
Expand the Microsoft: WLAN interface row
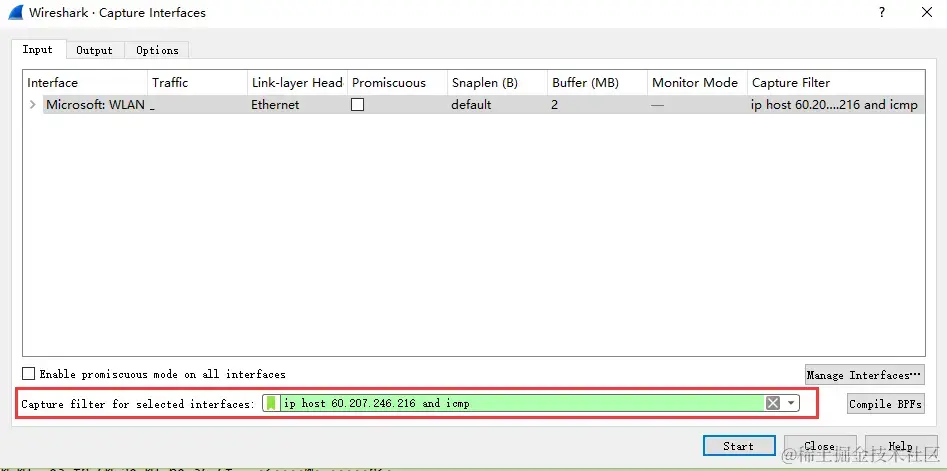33,104
